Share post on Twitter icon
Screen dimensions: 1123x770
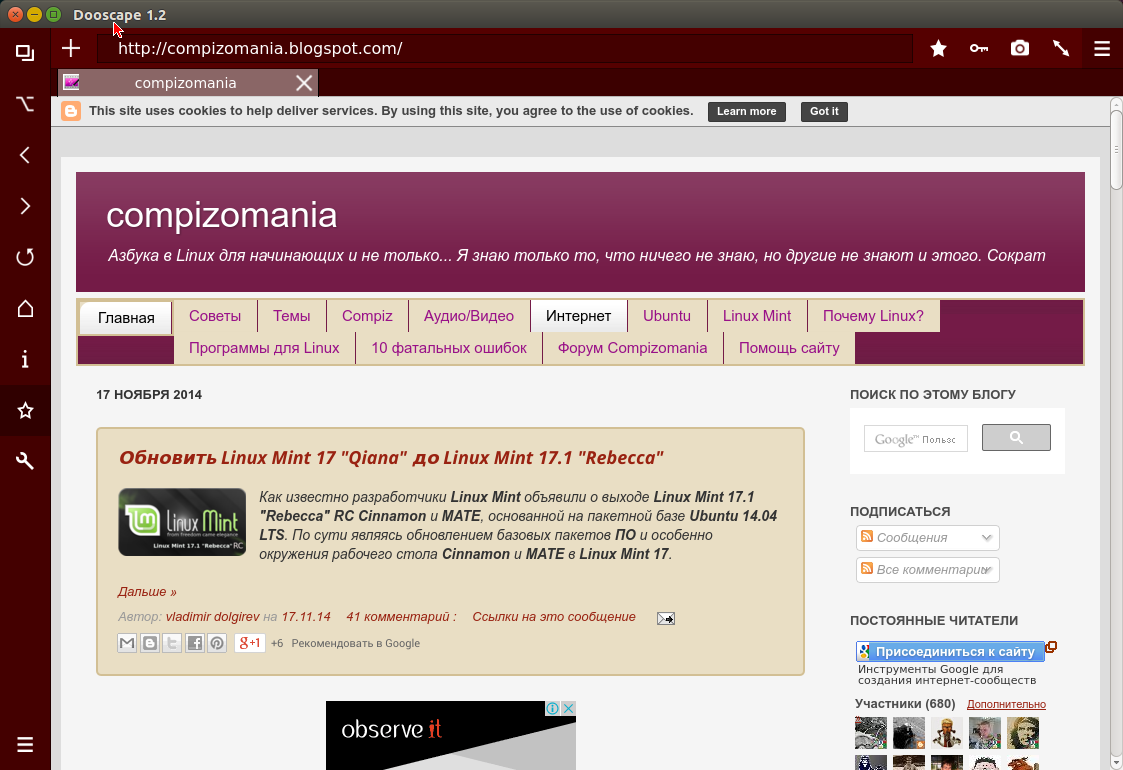tap(172, 643)
